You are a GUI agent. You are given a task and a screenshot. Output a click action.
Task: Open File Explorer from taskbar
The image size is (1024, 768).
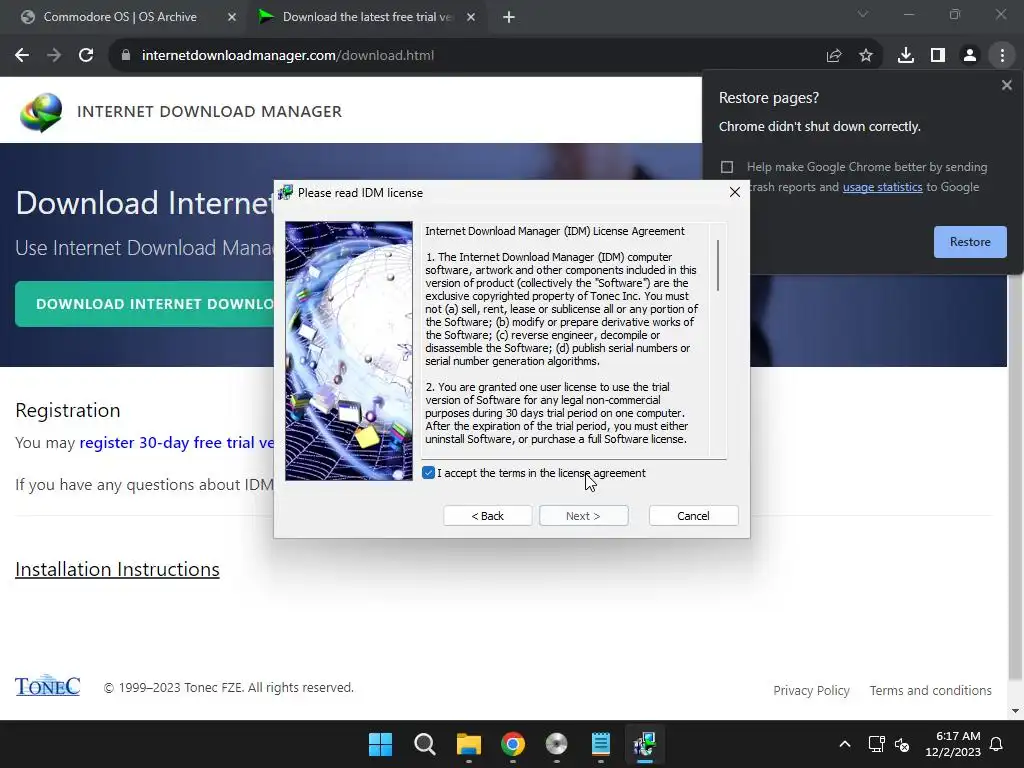(x=468, y=744)
